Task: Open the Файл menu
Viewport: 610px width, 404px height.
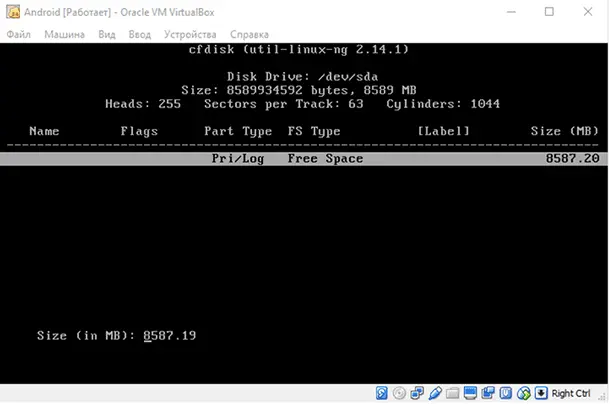Action: 19,35
